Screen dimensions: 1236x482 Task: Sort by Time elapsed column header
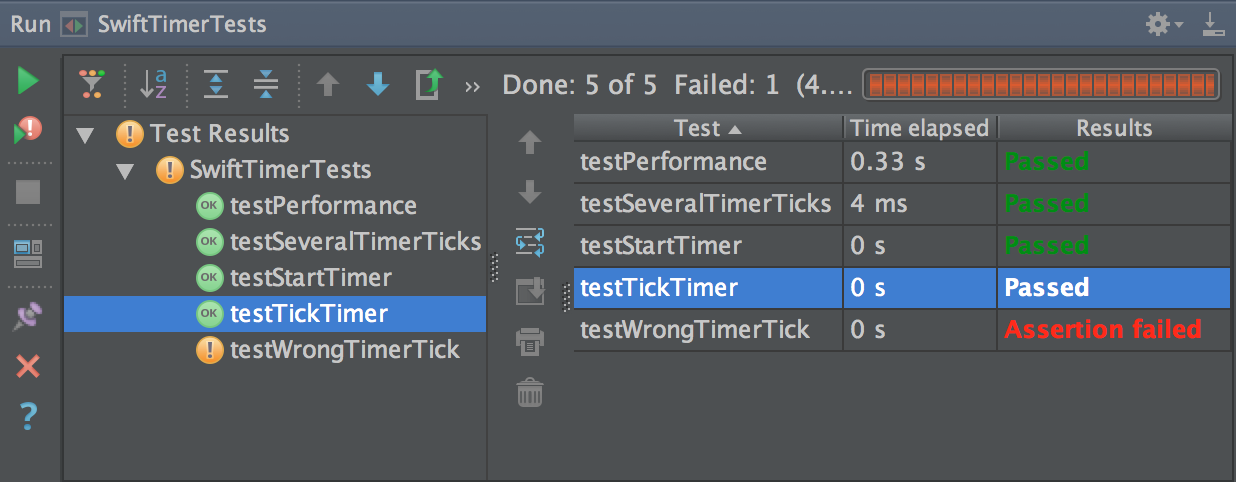coord(919,128)
